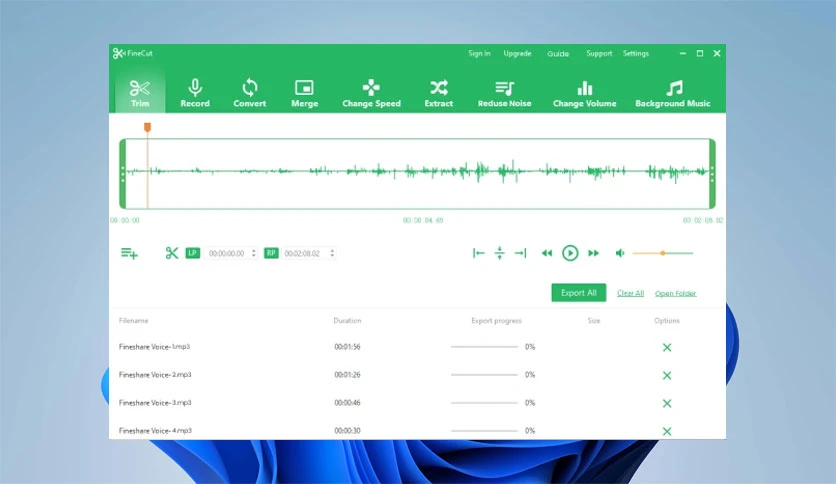Click the Duration column header

(x=347, y=320)
